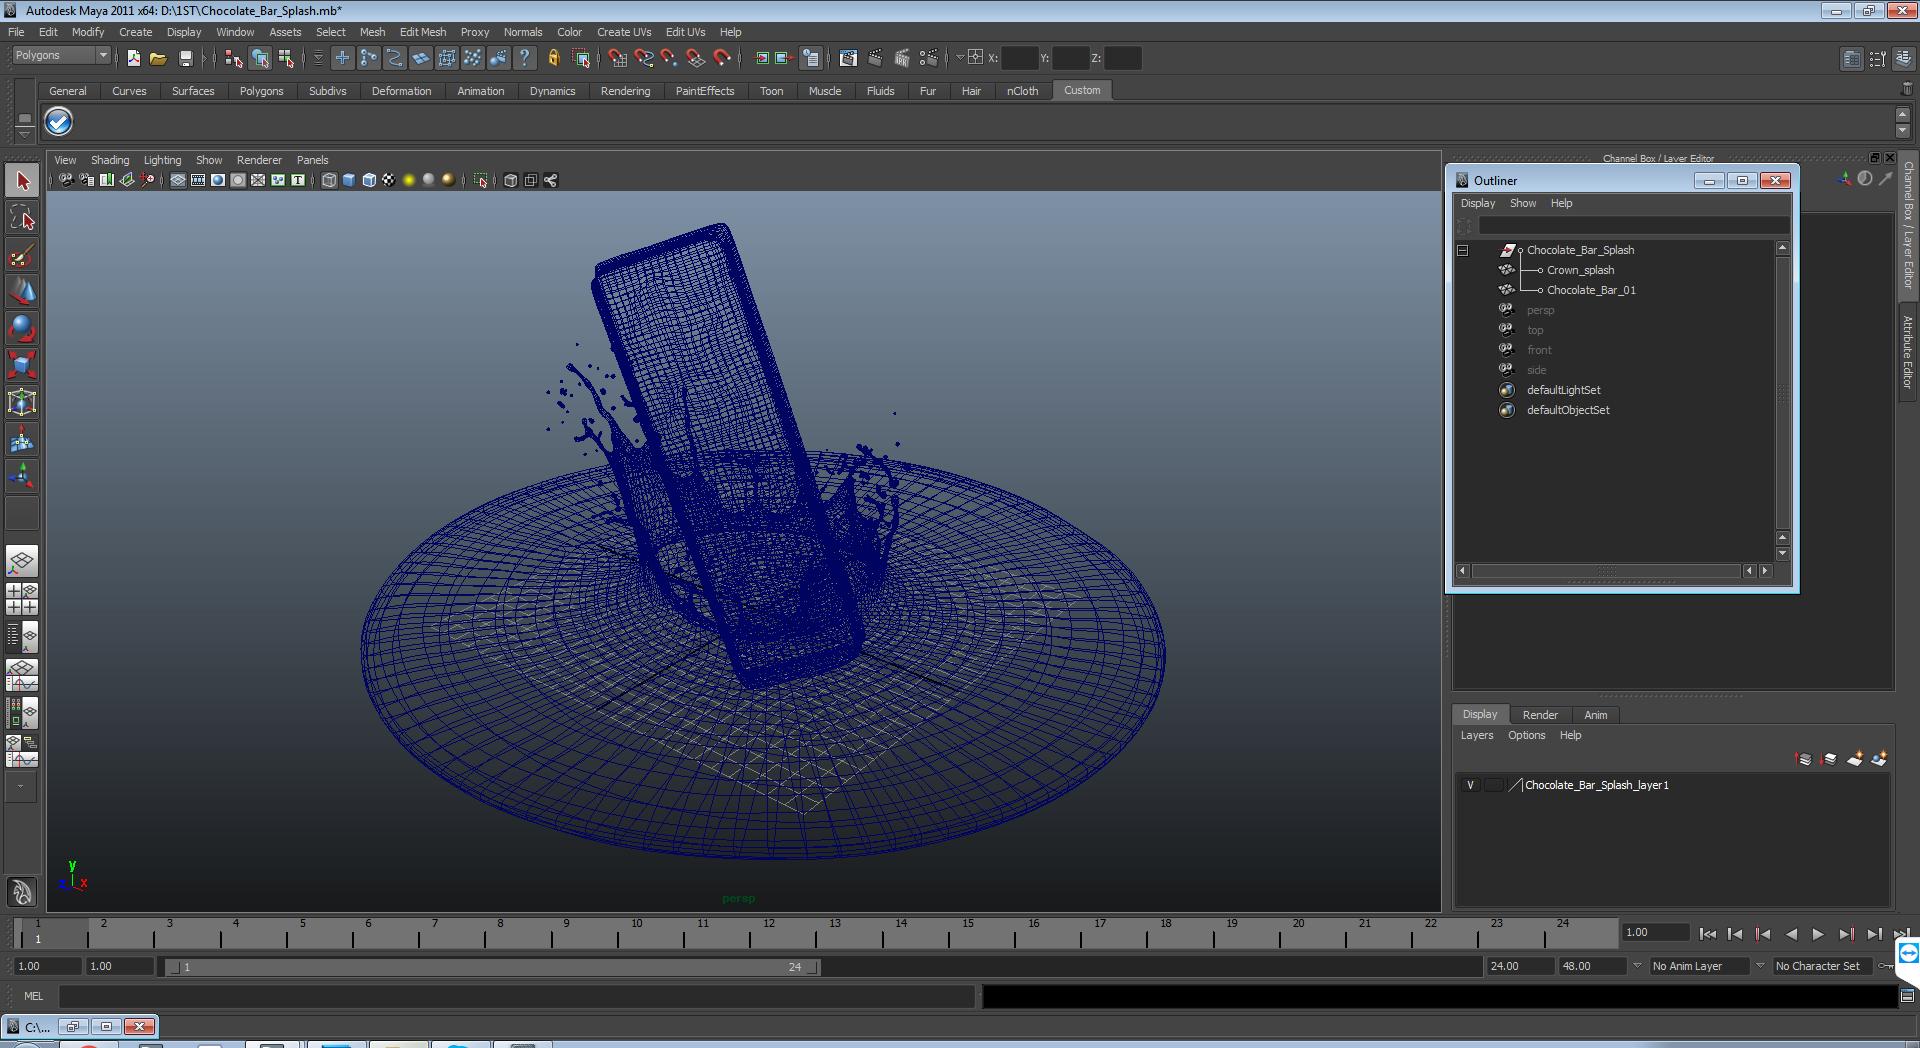Run the checkmark shelf button
Image resolution: width=1920 pixels, height=1048 pixels.
tap(59, 122)
